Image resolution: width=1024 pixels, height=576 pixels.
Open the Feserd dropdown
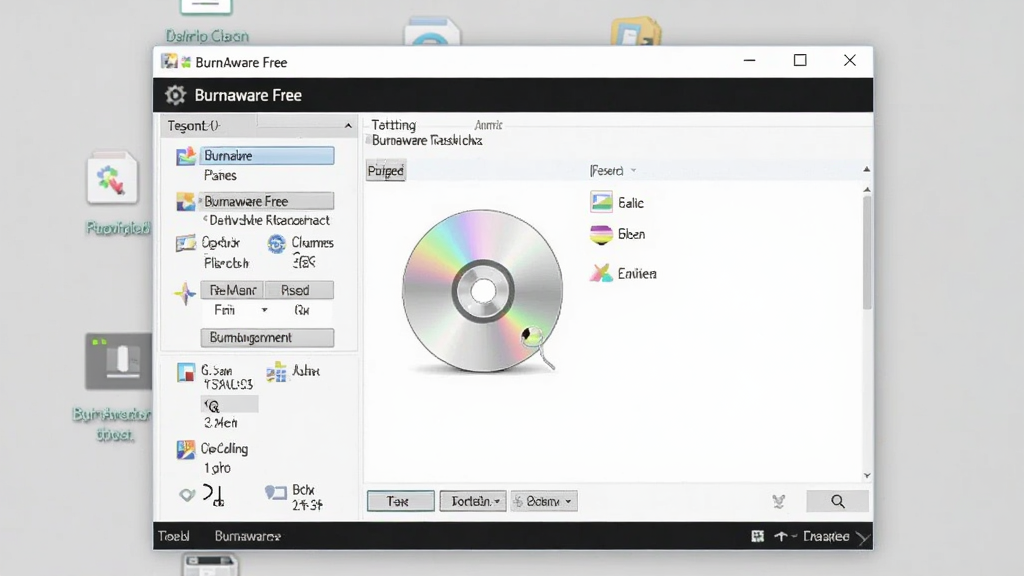613,171
